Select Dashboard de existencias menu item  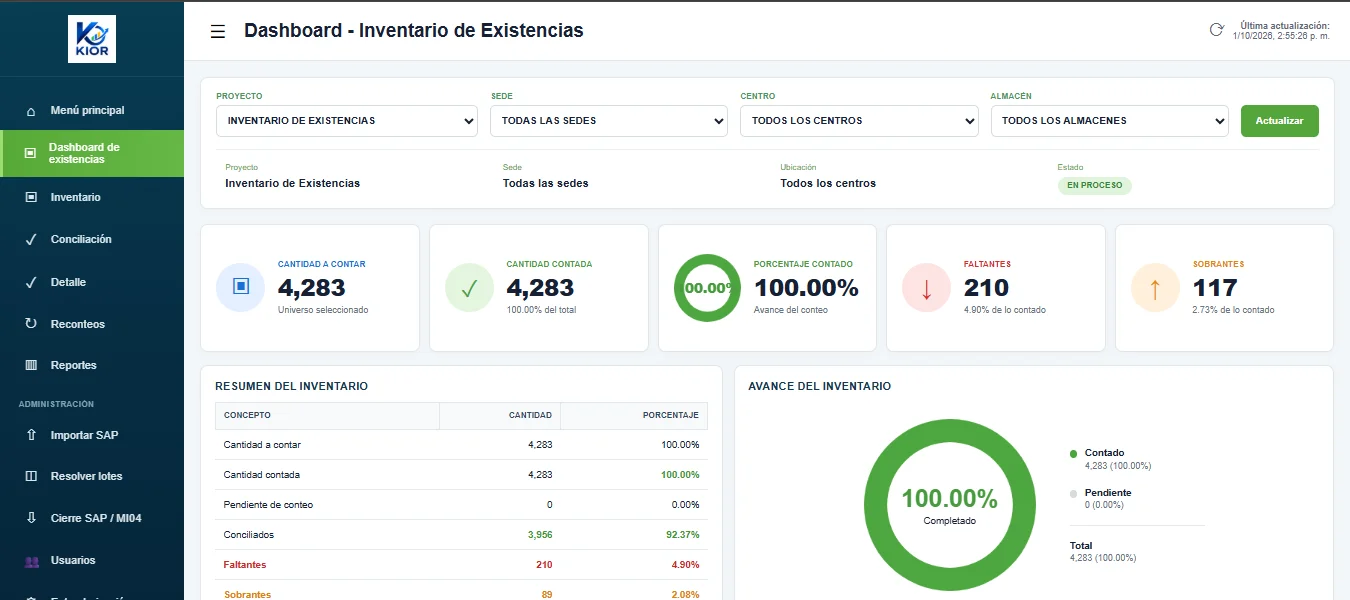pyautogui.click(x=92, y=153)
